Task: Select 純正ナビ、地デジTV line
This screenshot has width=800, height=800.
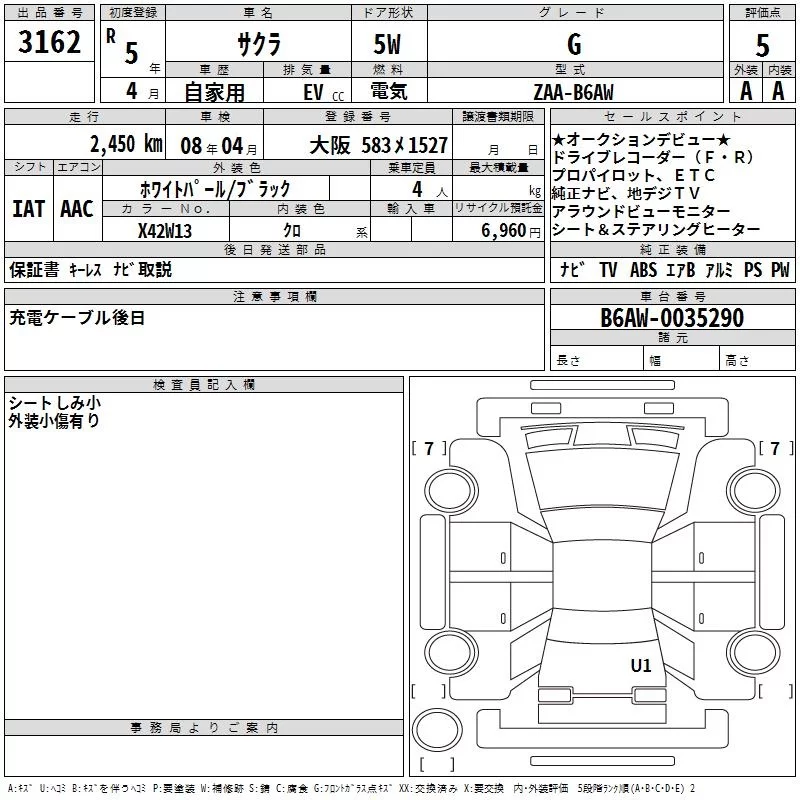Action: click(626, 193)
